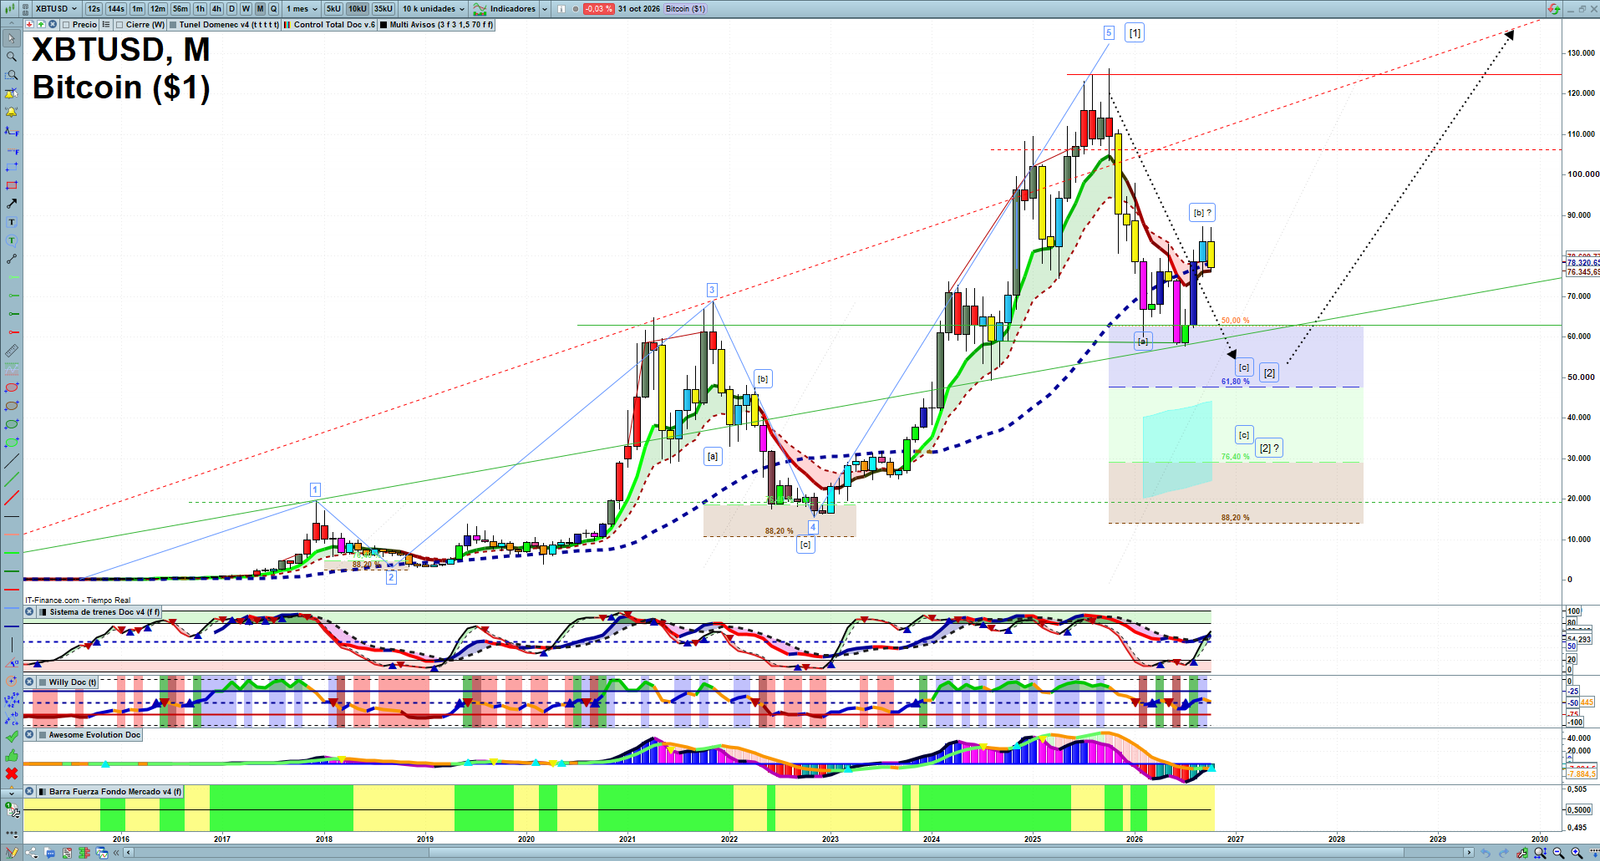Close the Barra Fuerza Fondo Mercado panel

(x=29, y=791)
